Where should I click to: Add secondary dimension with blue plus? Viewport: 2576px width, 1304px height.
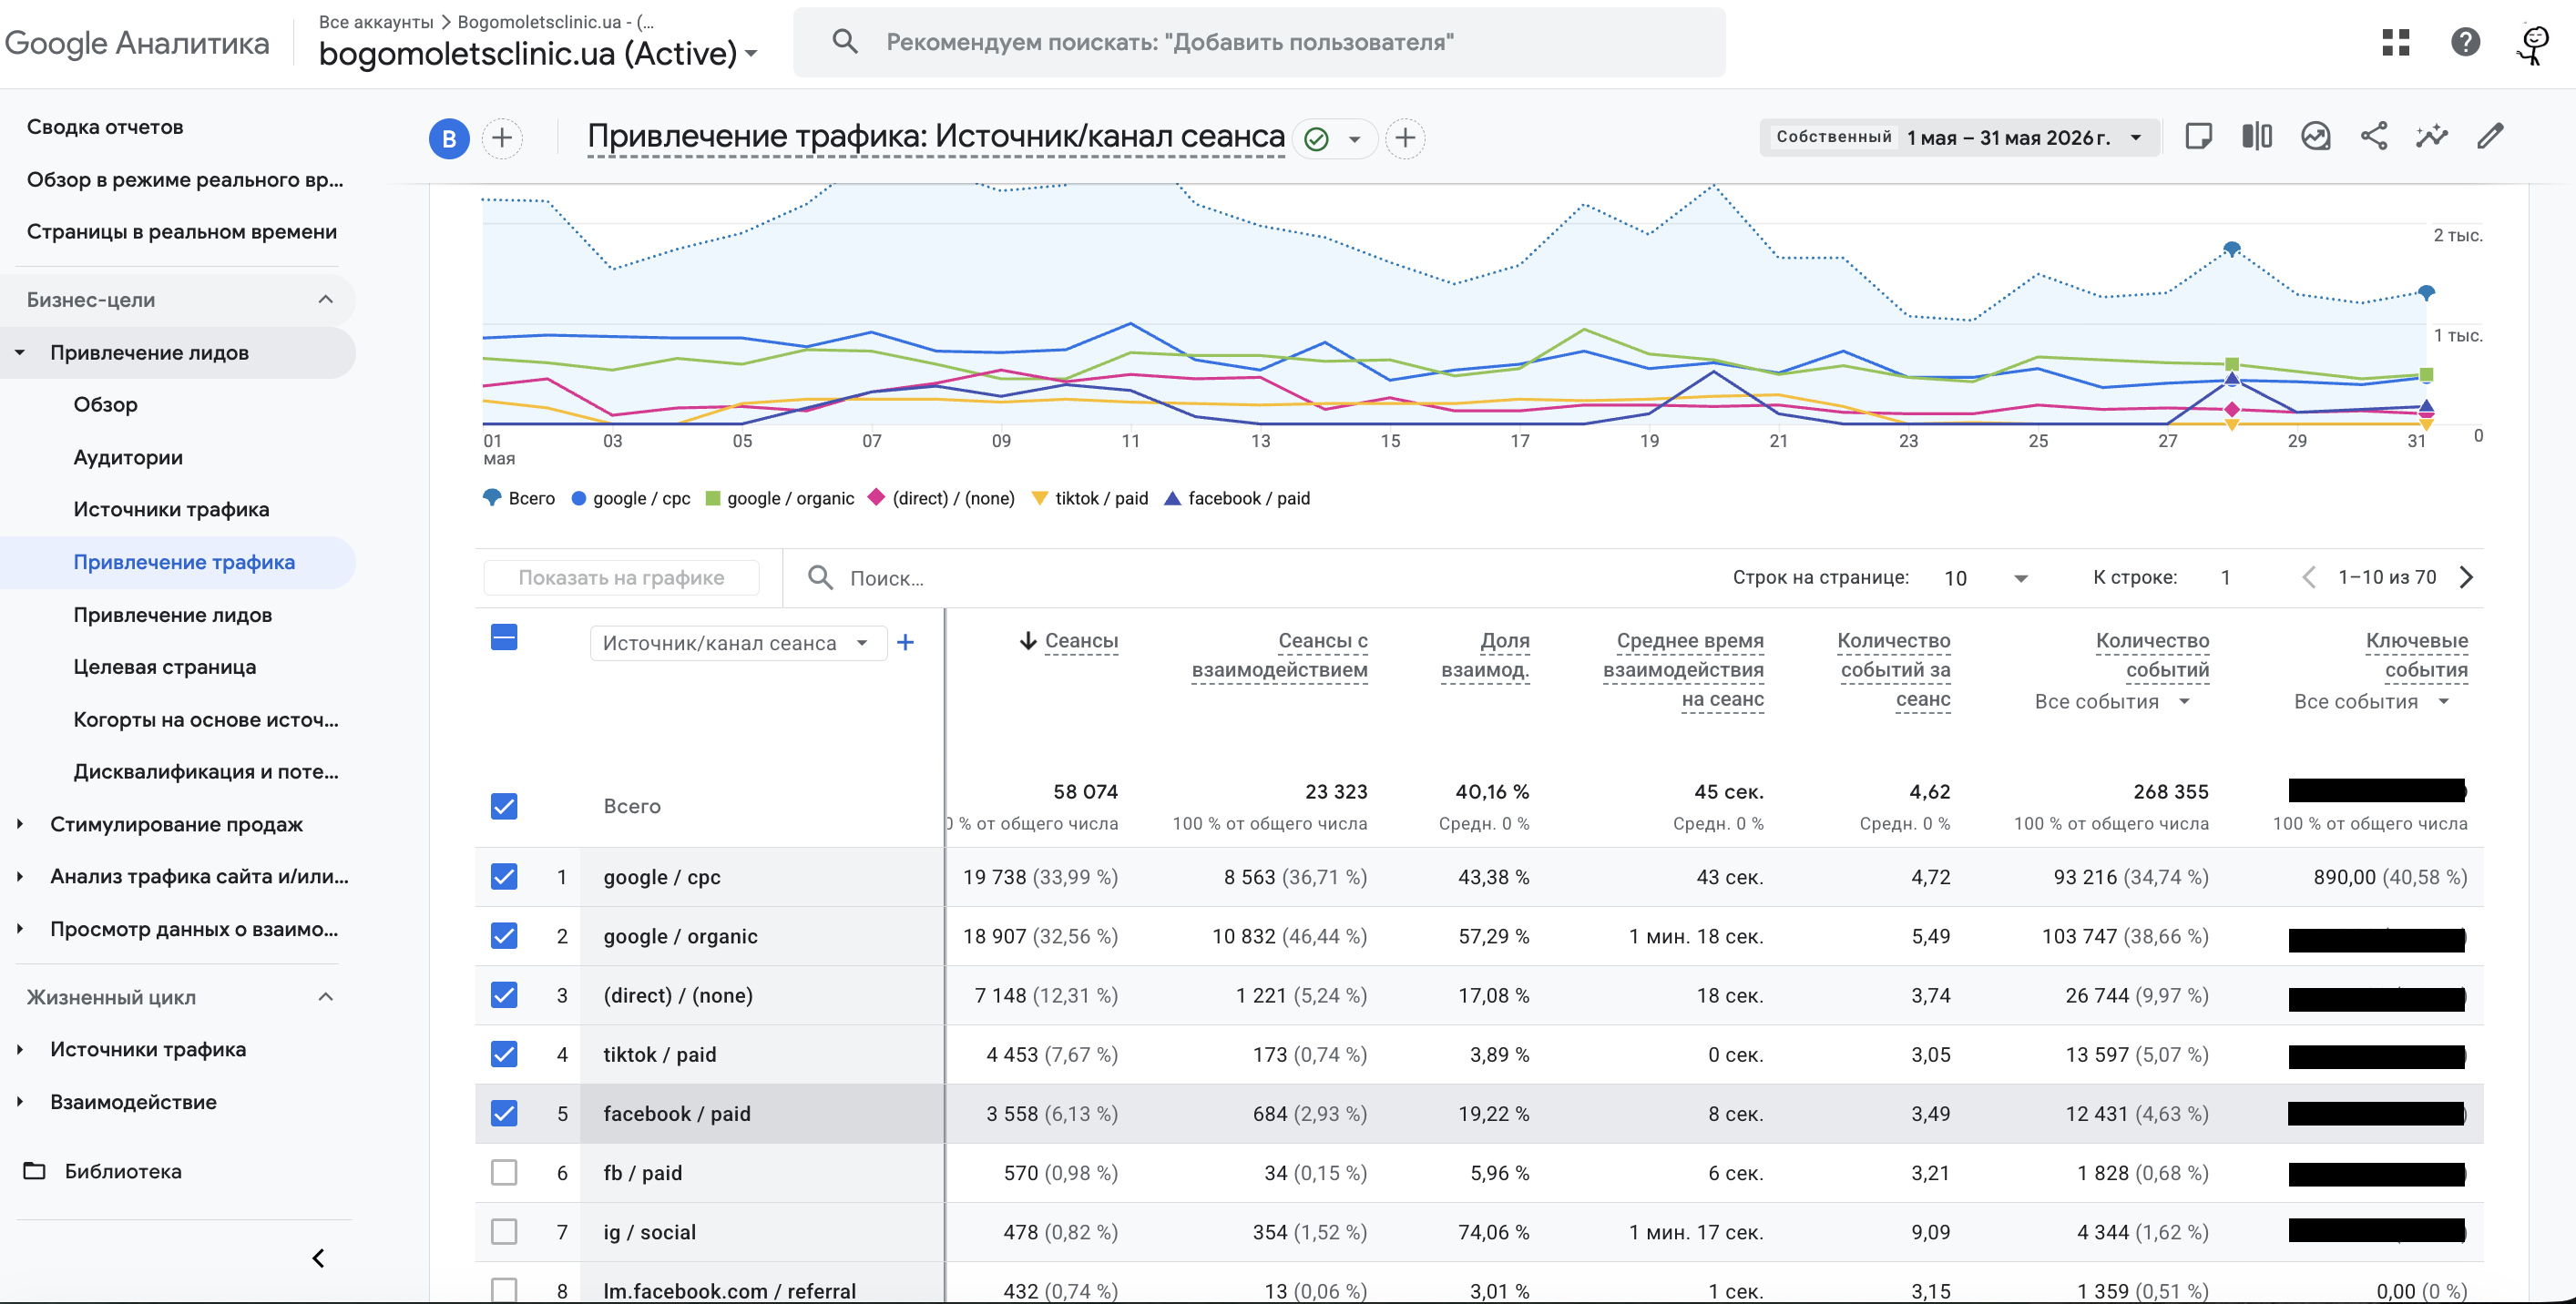(905, 642)
